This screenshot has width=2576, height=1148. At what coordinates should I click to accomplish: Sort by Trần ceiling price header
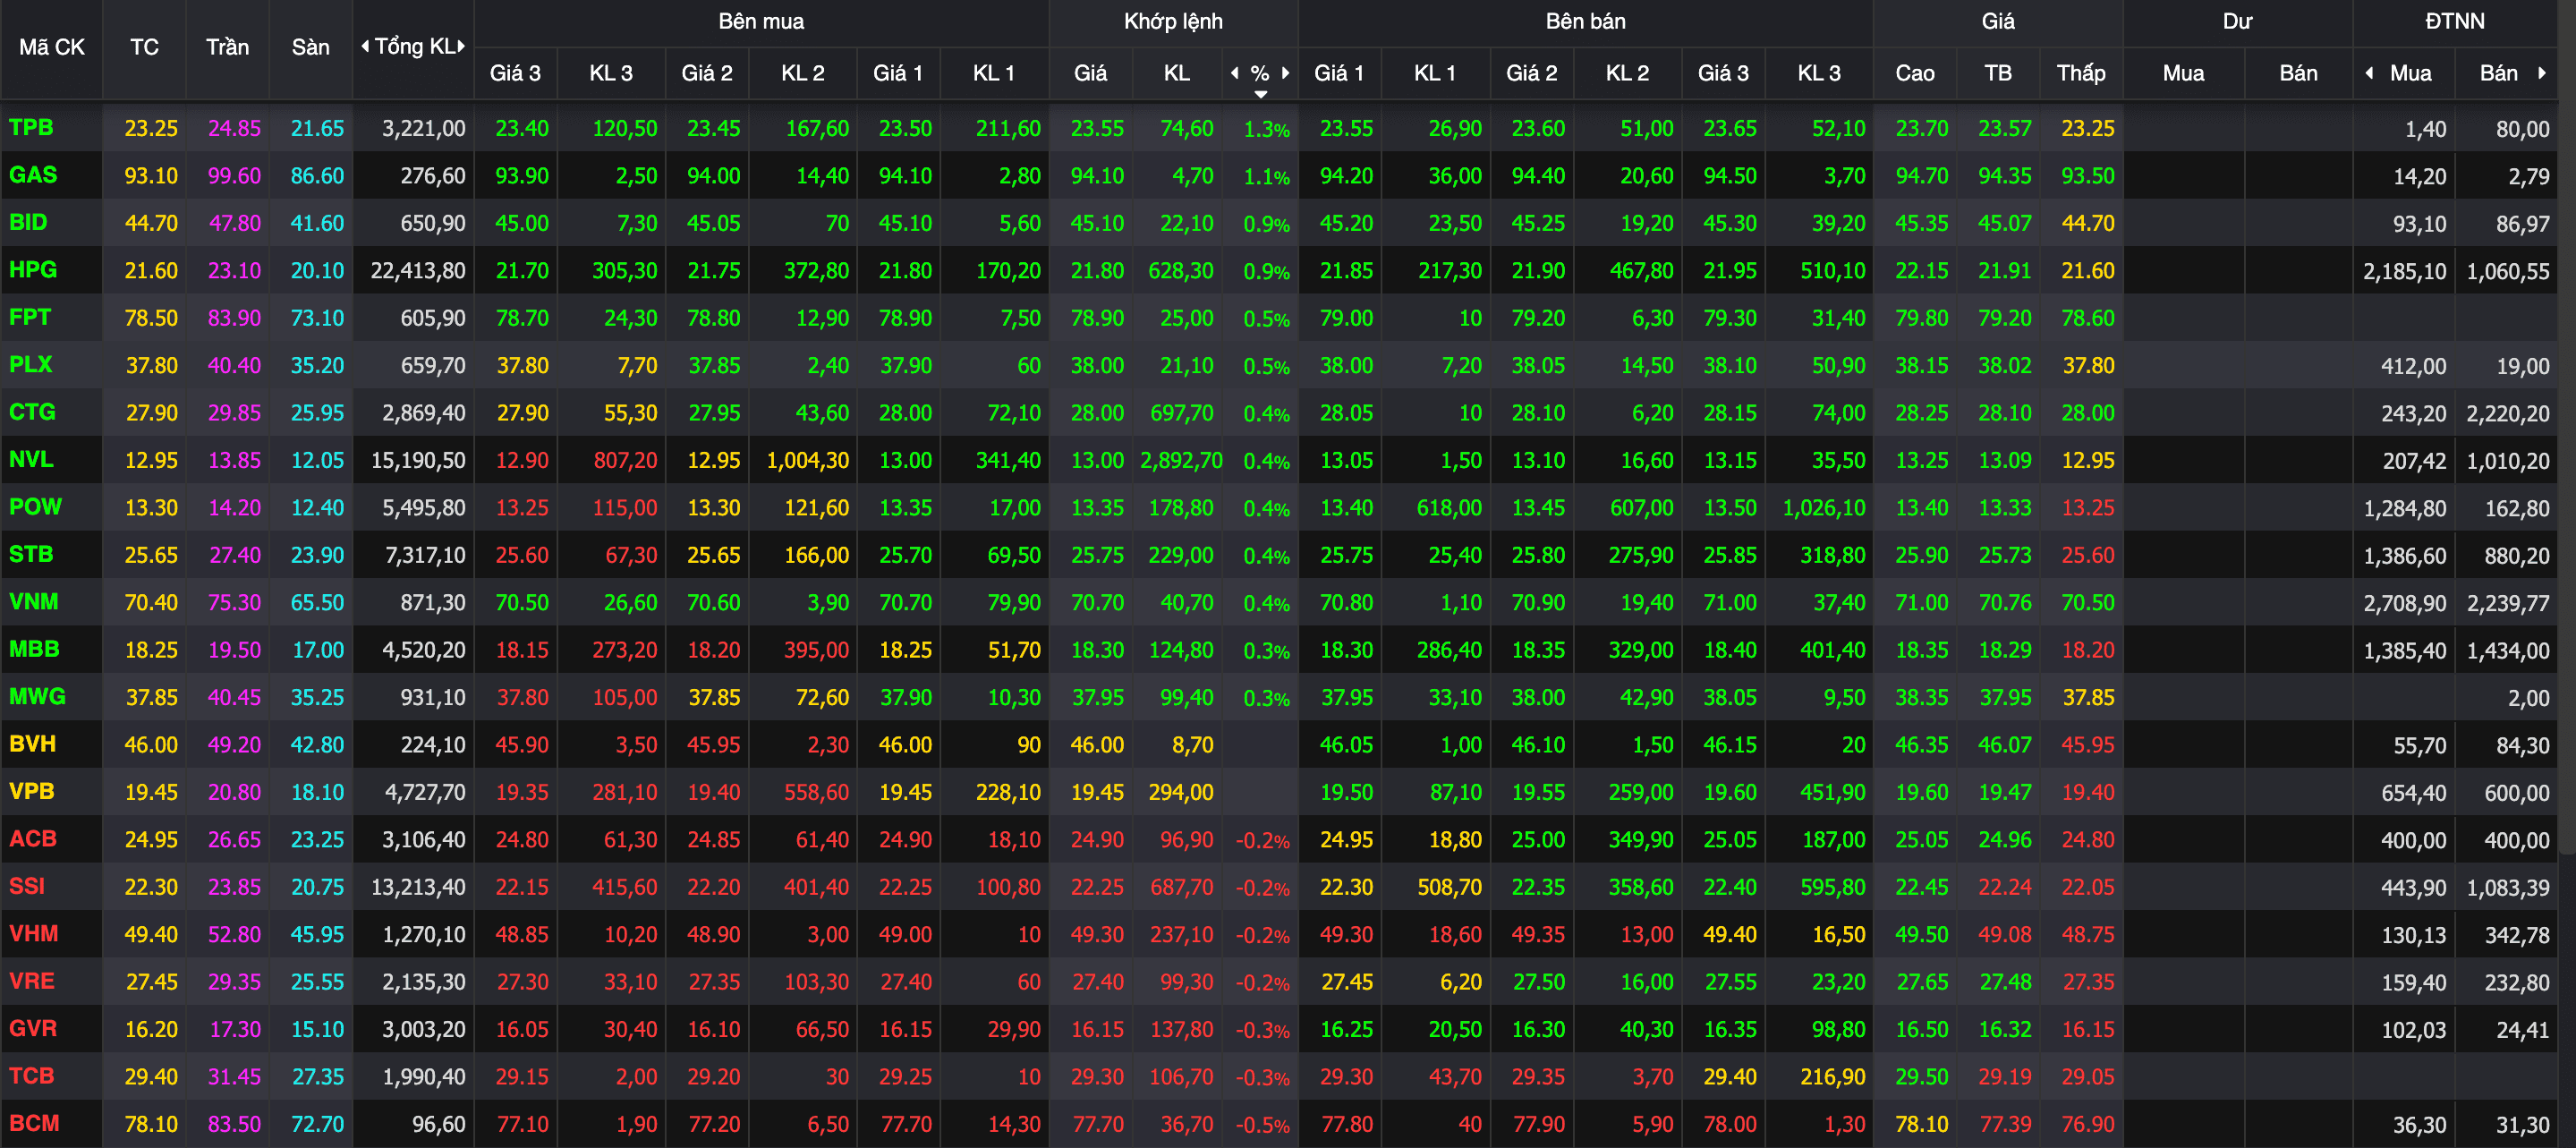pyautogui.click(x=227, y=47)
